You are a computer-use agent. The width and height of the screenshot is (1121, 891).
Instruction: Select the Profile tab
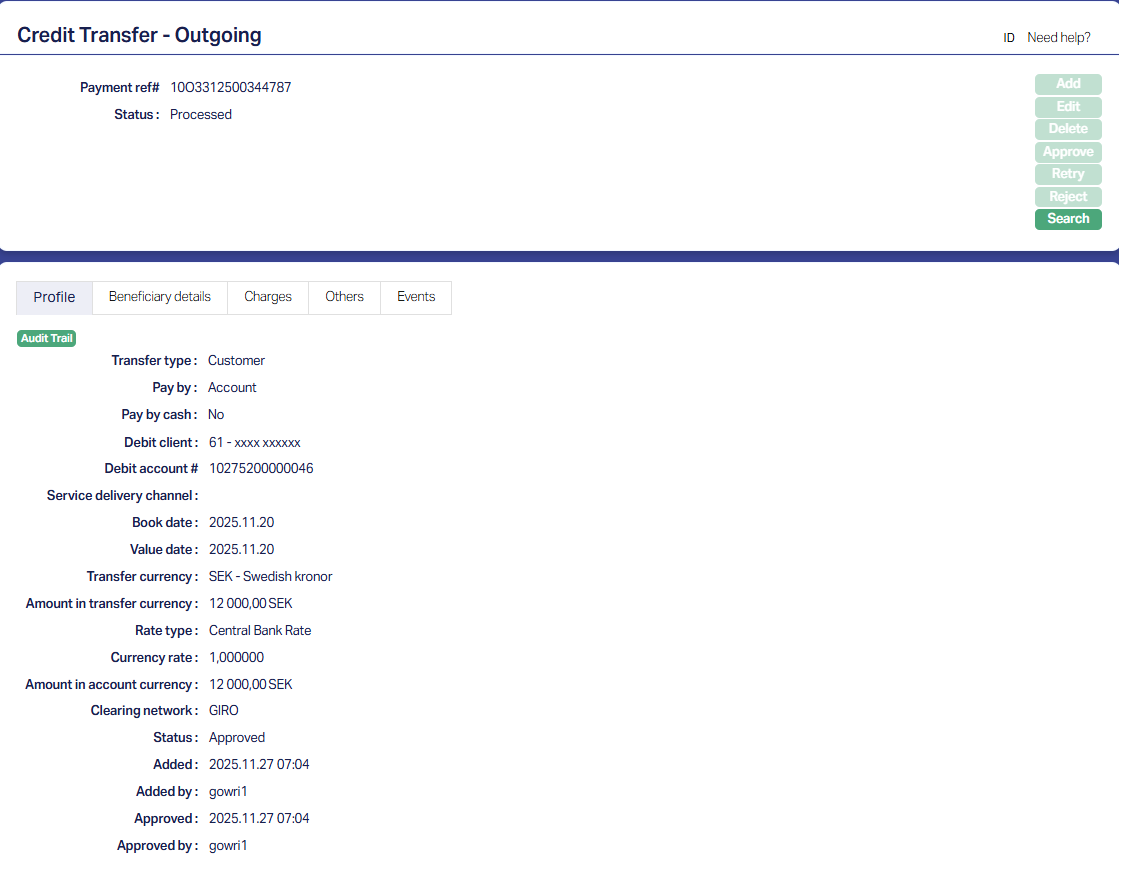54,297
